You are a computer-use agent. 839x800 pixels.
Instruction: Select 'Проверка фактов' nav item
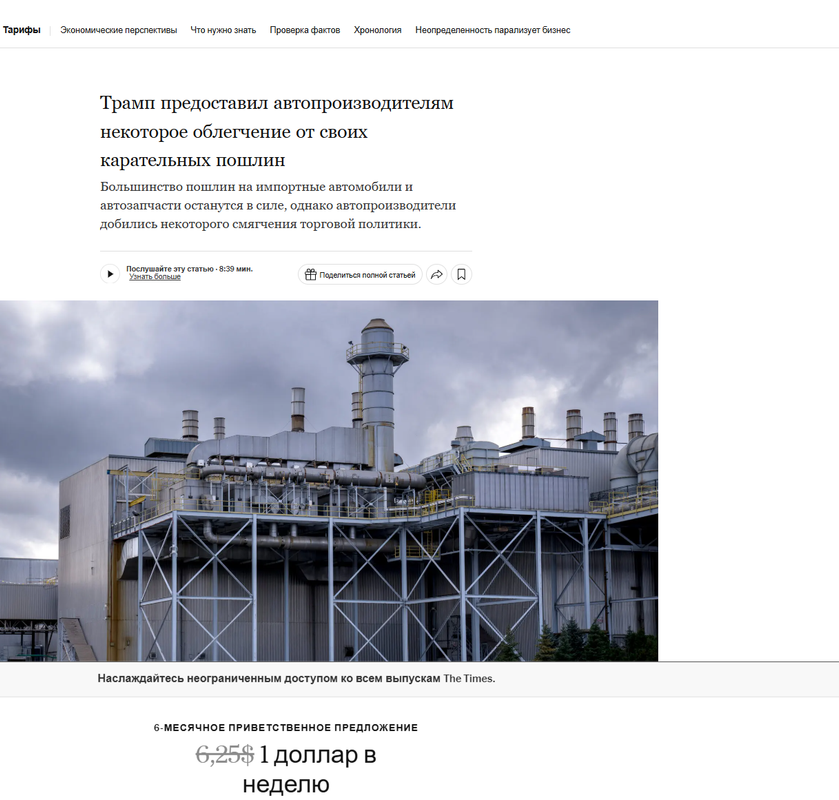pos(304,30)
